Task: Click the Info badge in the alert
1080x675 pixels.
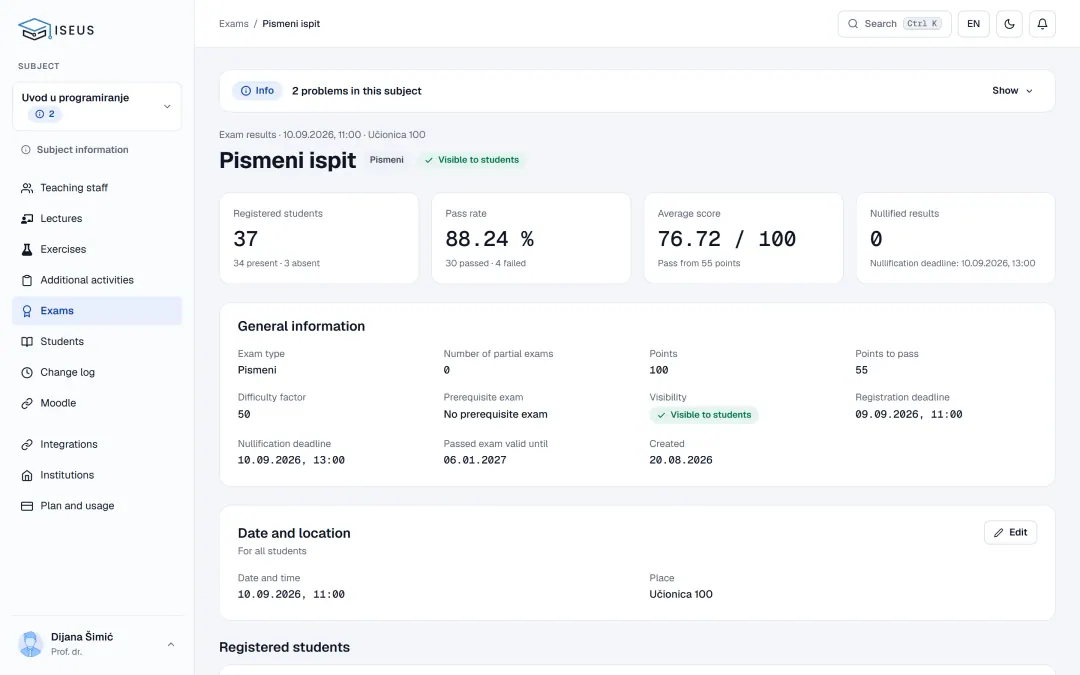Action: pos(258,91)
